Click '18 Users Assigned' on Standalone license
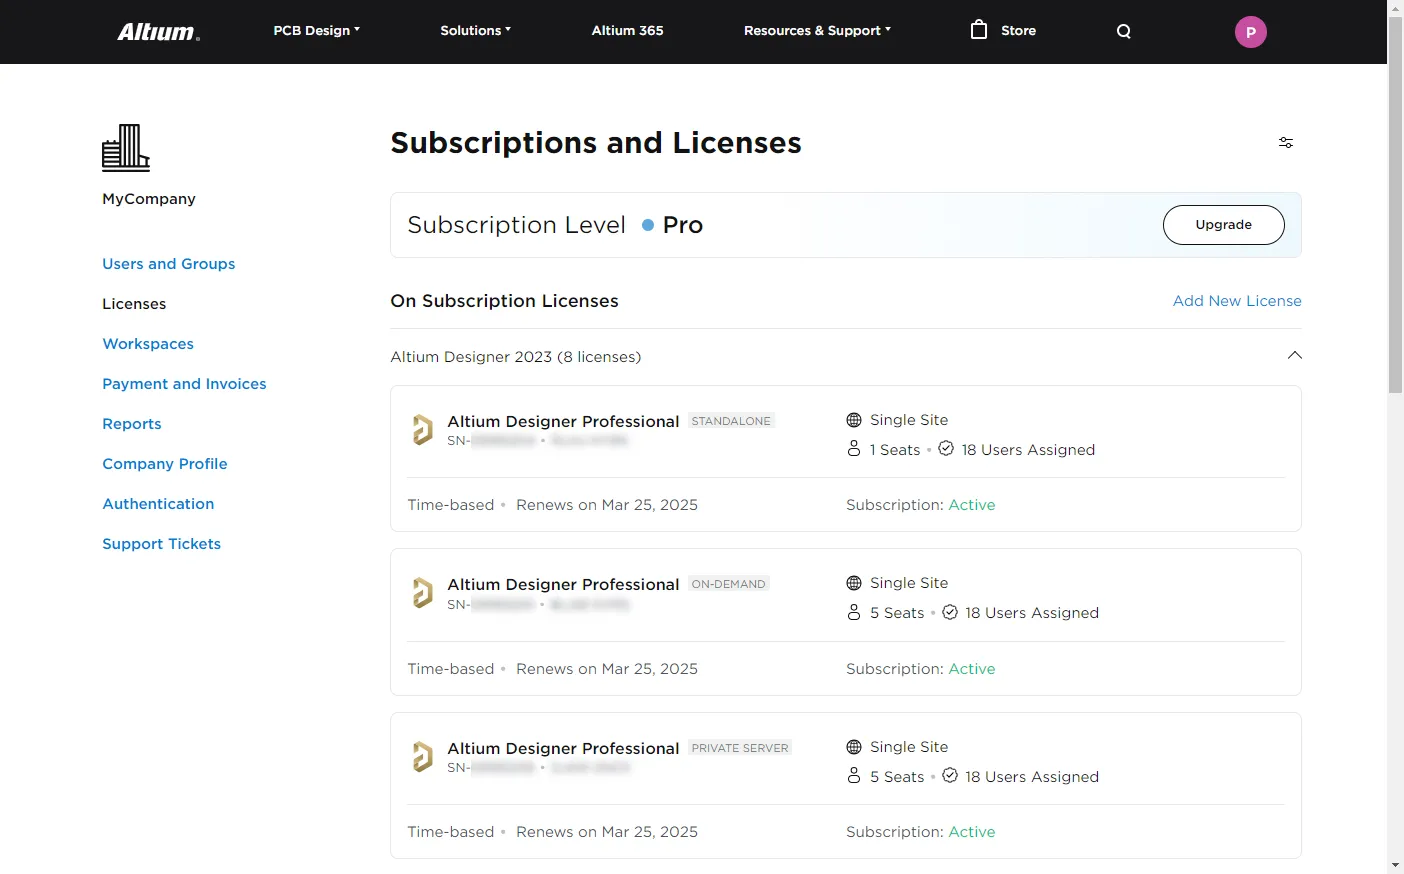The width and height of the screenshot is (1404, 874). point(1028,450)
